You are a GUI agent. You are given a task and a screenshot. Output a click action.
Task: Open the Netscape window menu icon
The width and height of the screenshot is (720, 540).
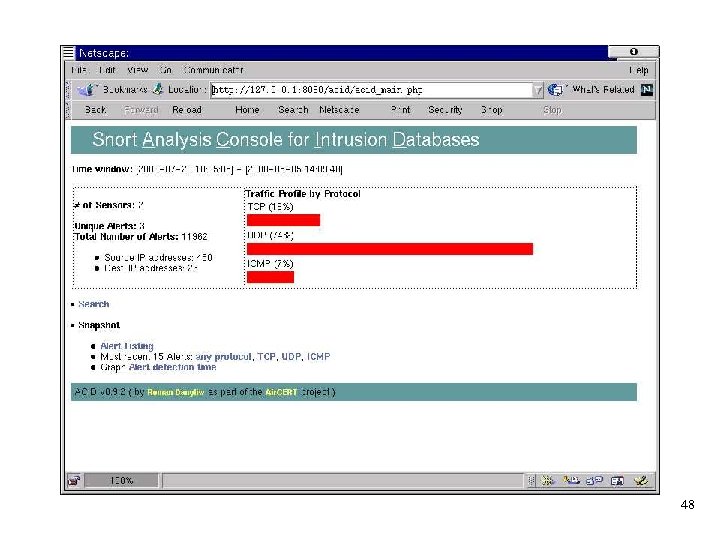point(68,53)
